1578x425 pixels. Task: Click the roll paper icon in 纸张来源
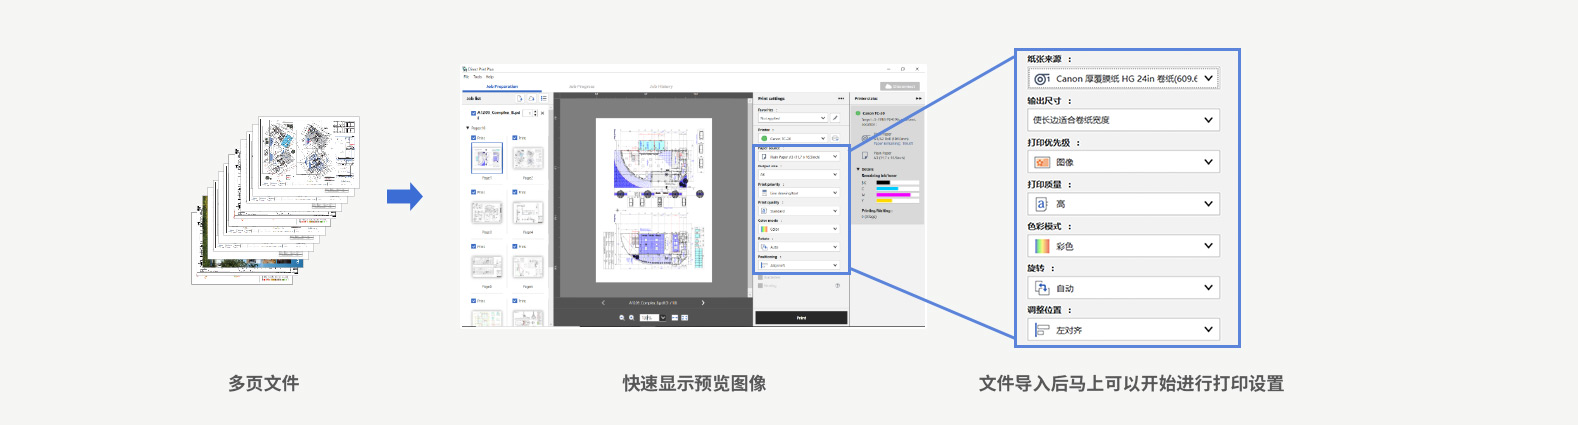(1042, 78)
